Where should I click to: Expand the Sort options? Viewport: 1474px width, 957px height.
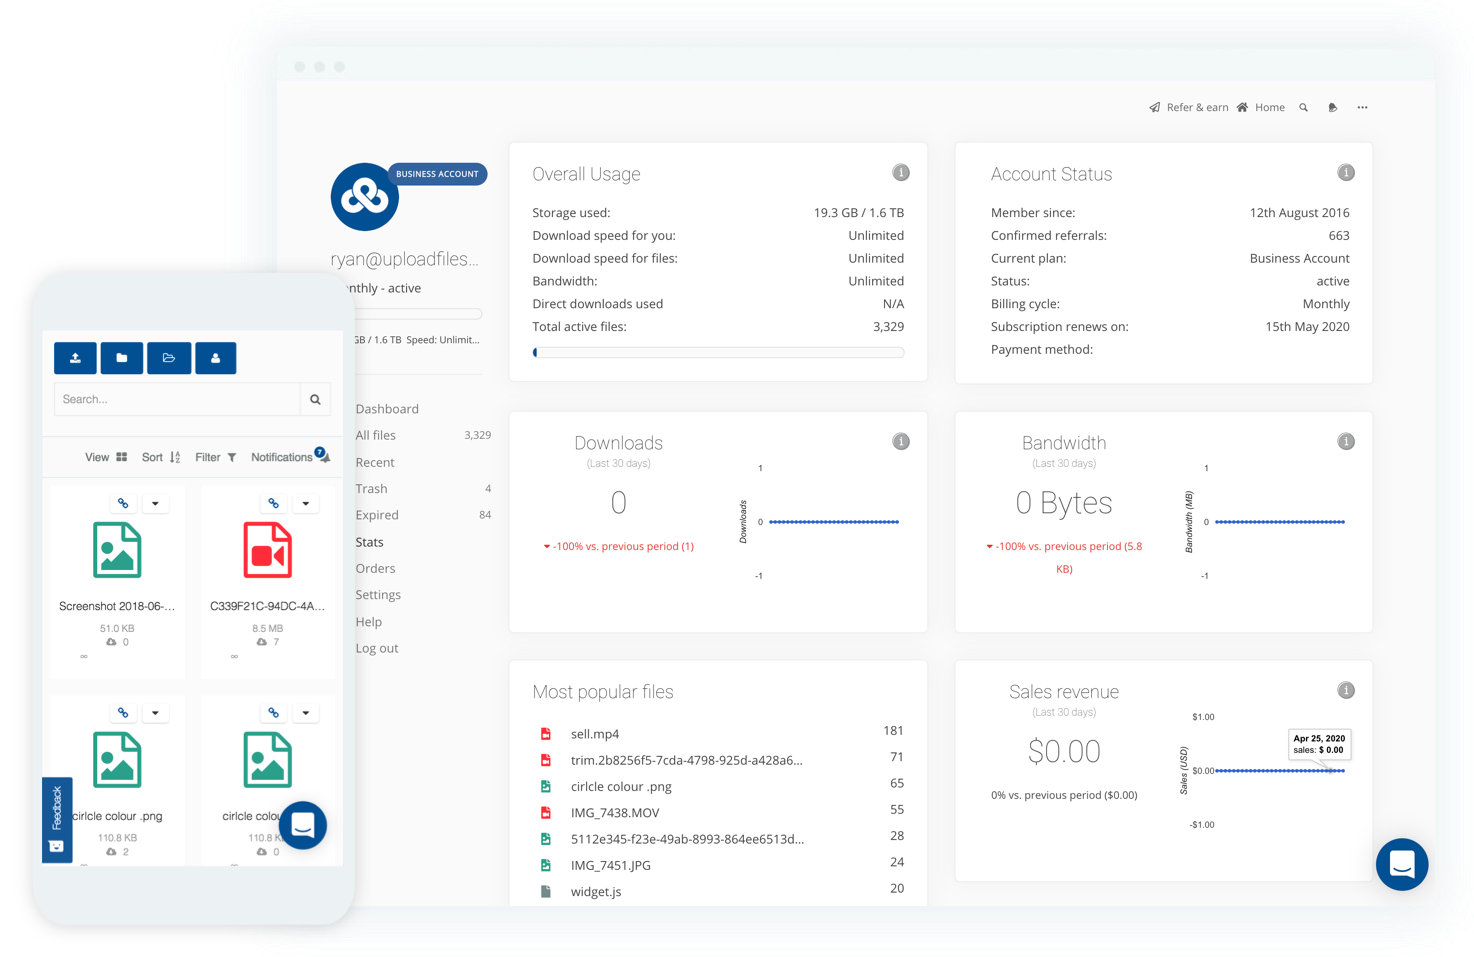[161, 457]
